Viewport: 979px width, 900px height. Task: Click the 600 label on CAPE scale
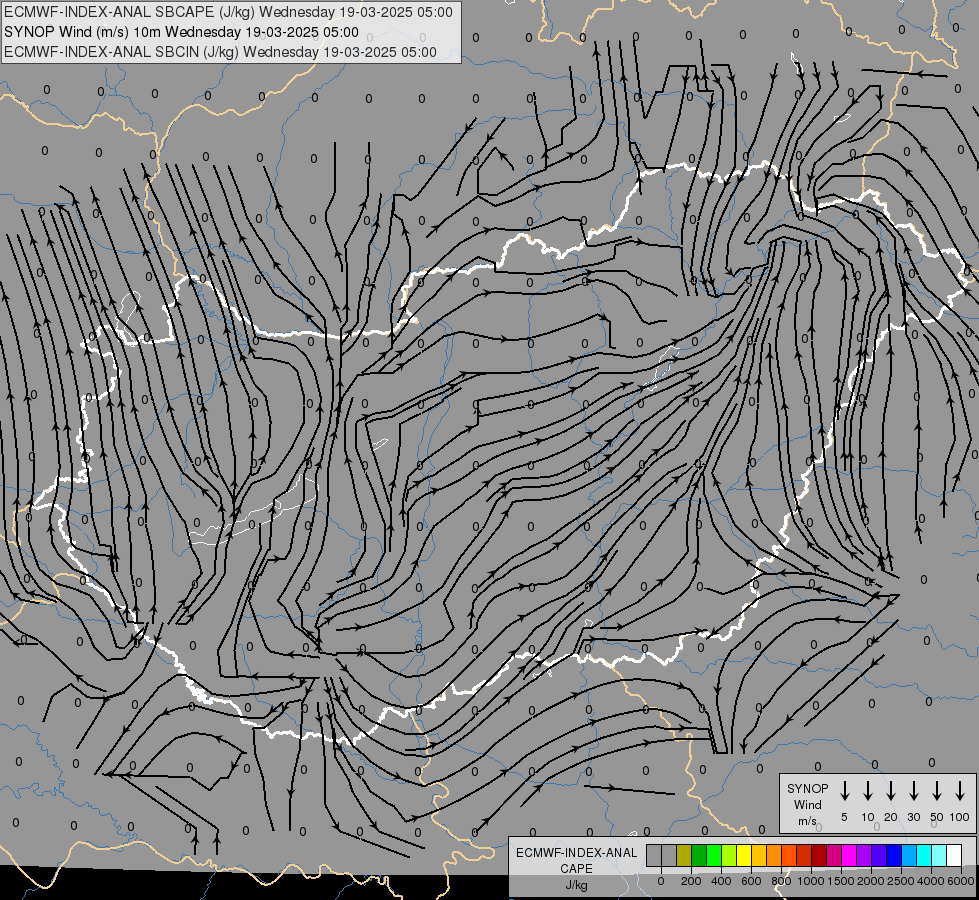(751, 881)
